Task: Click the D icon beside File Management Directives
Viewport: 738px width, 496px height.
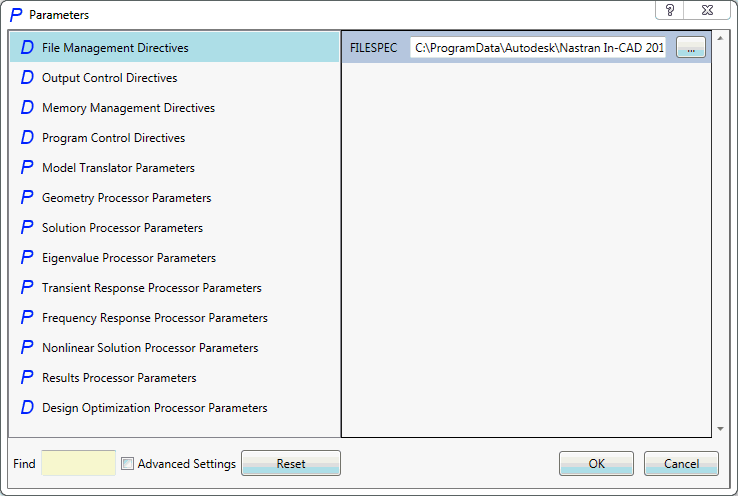Action: click(x=27, y=48)
